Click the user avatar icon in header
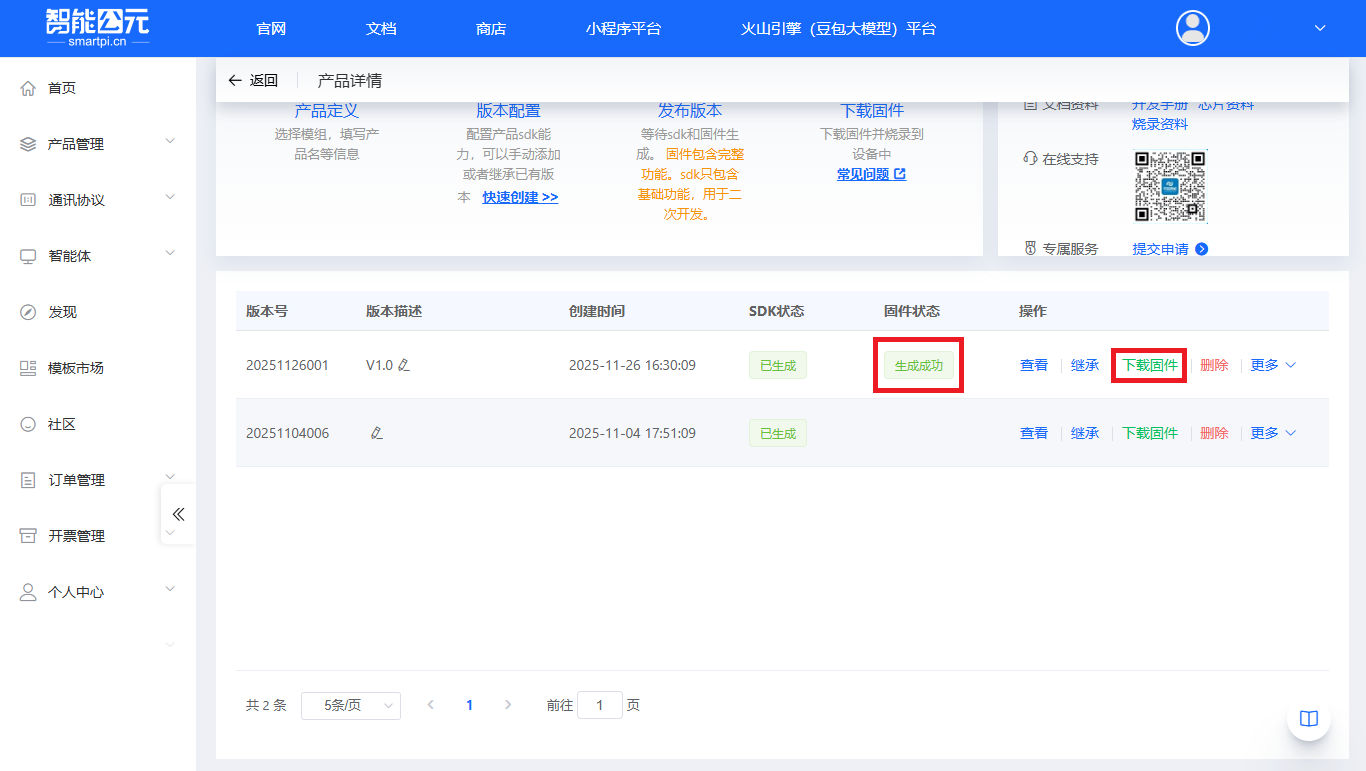Image resolution: width=1366 pixels, height=771 pixels. point(1192,28)
